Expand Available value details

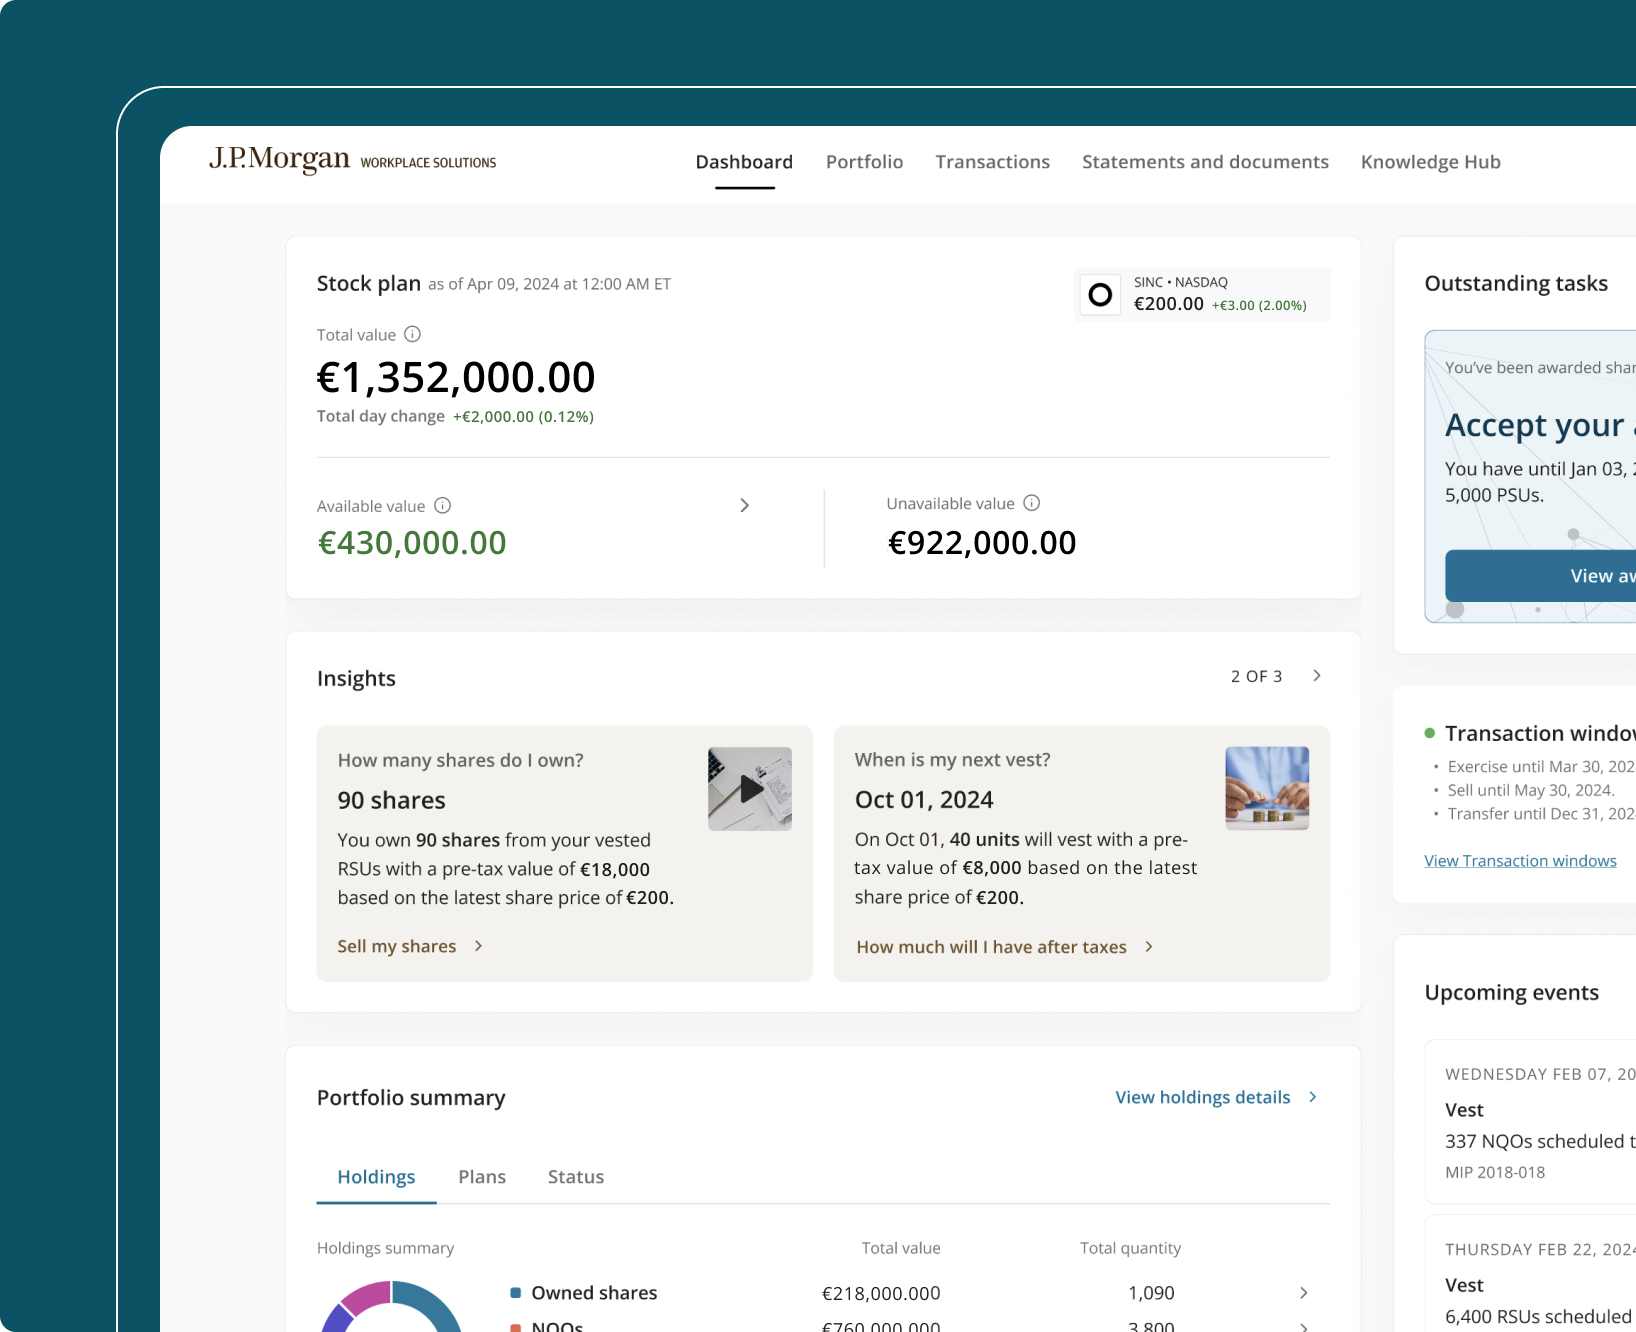tap(744, 506)
